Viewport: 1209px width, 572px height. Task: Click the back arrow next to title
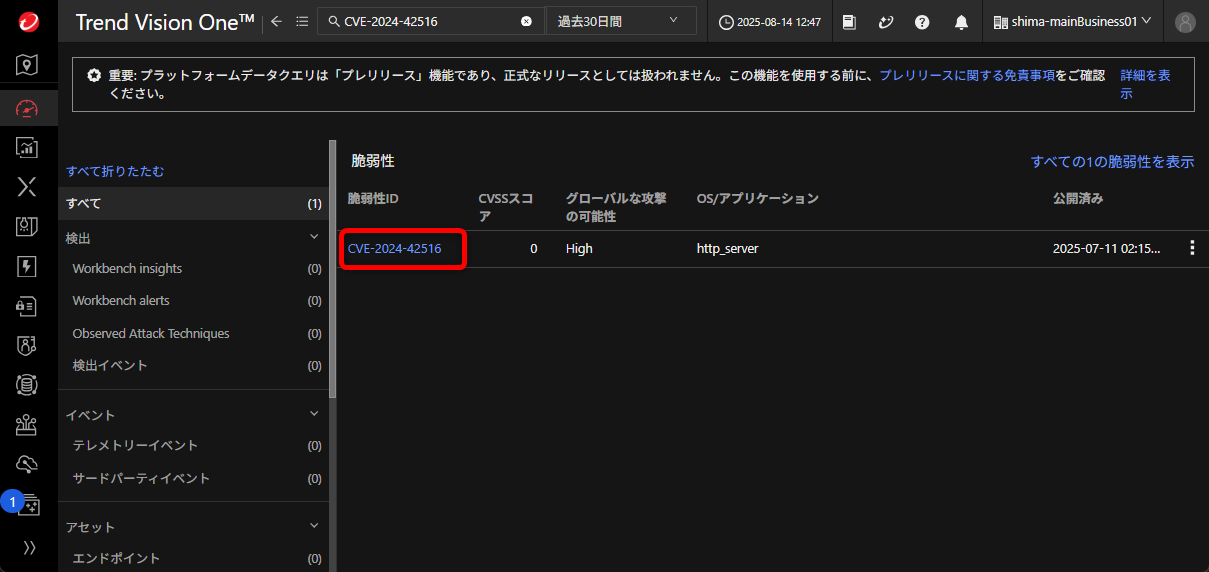[x=277, y=21]
